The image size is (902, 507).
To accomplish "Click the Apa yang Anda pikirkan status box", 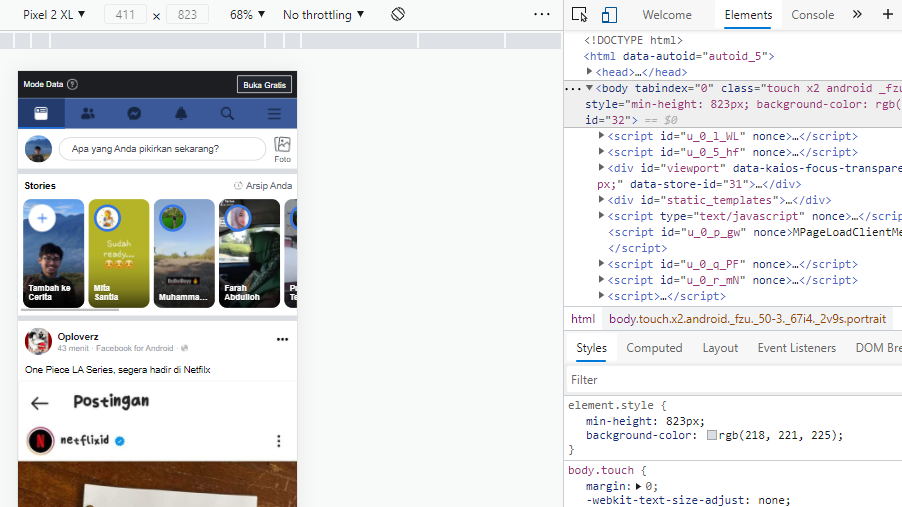I will [162, 149].
